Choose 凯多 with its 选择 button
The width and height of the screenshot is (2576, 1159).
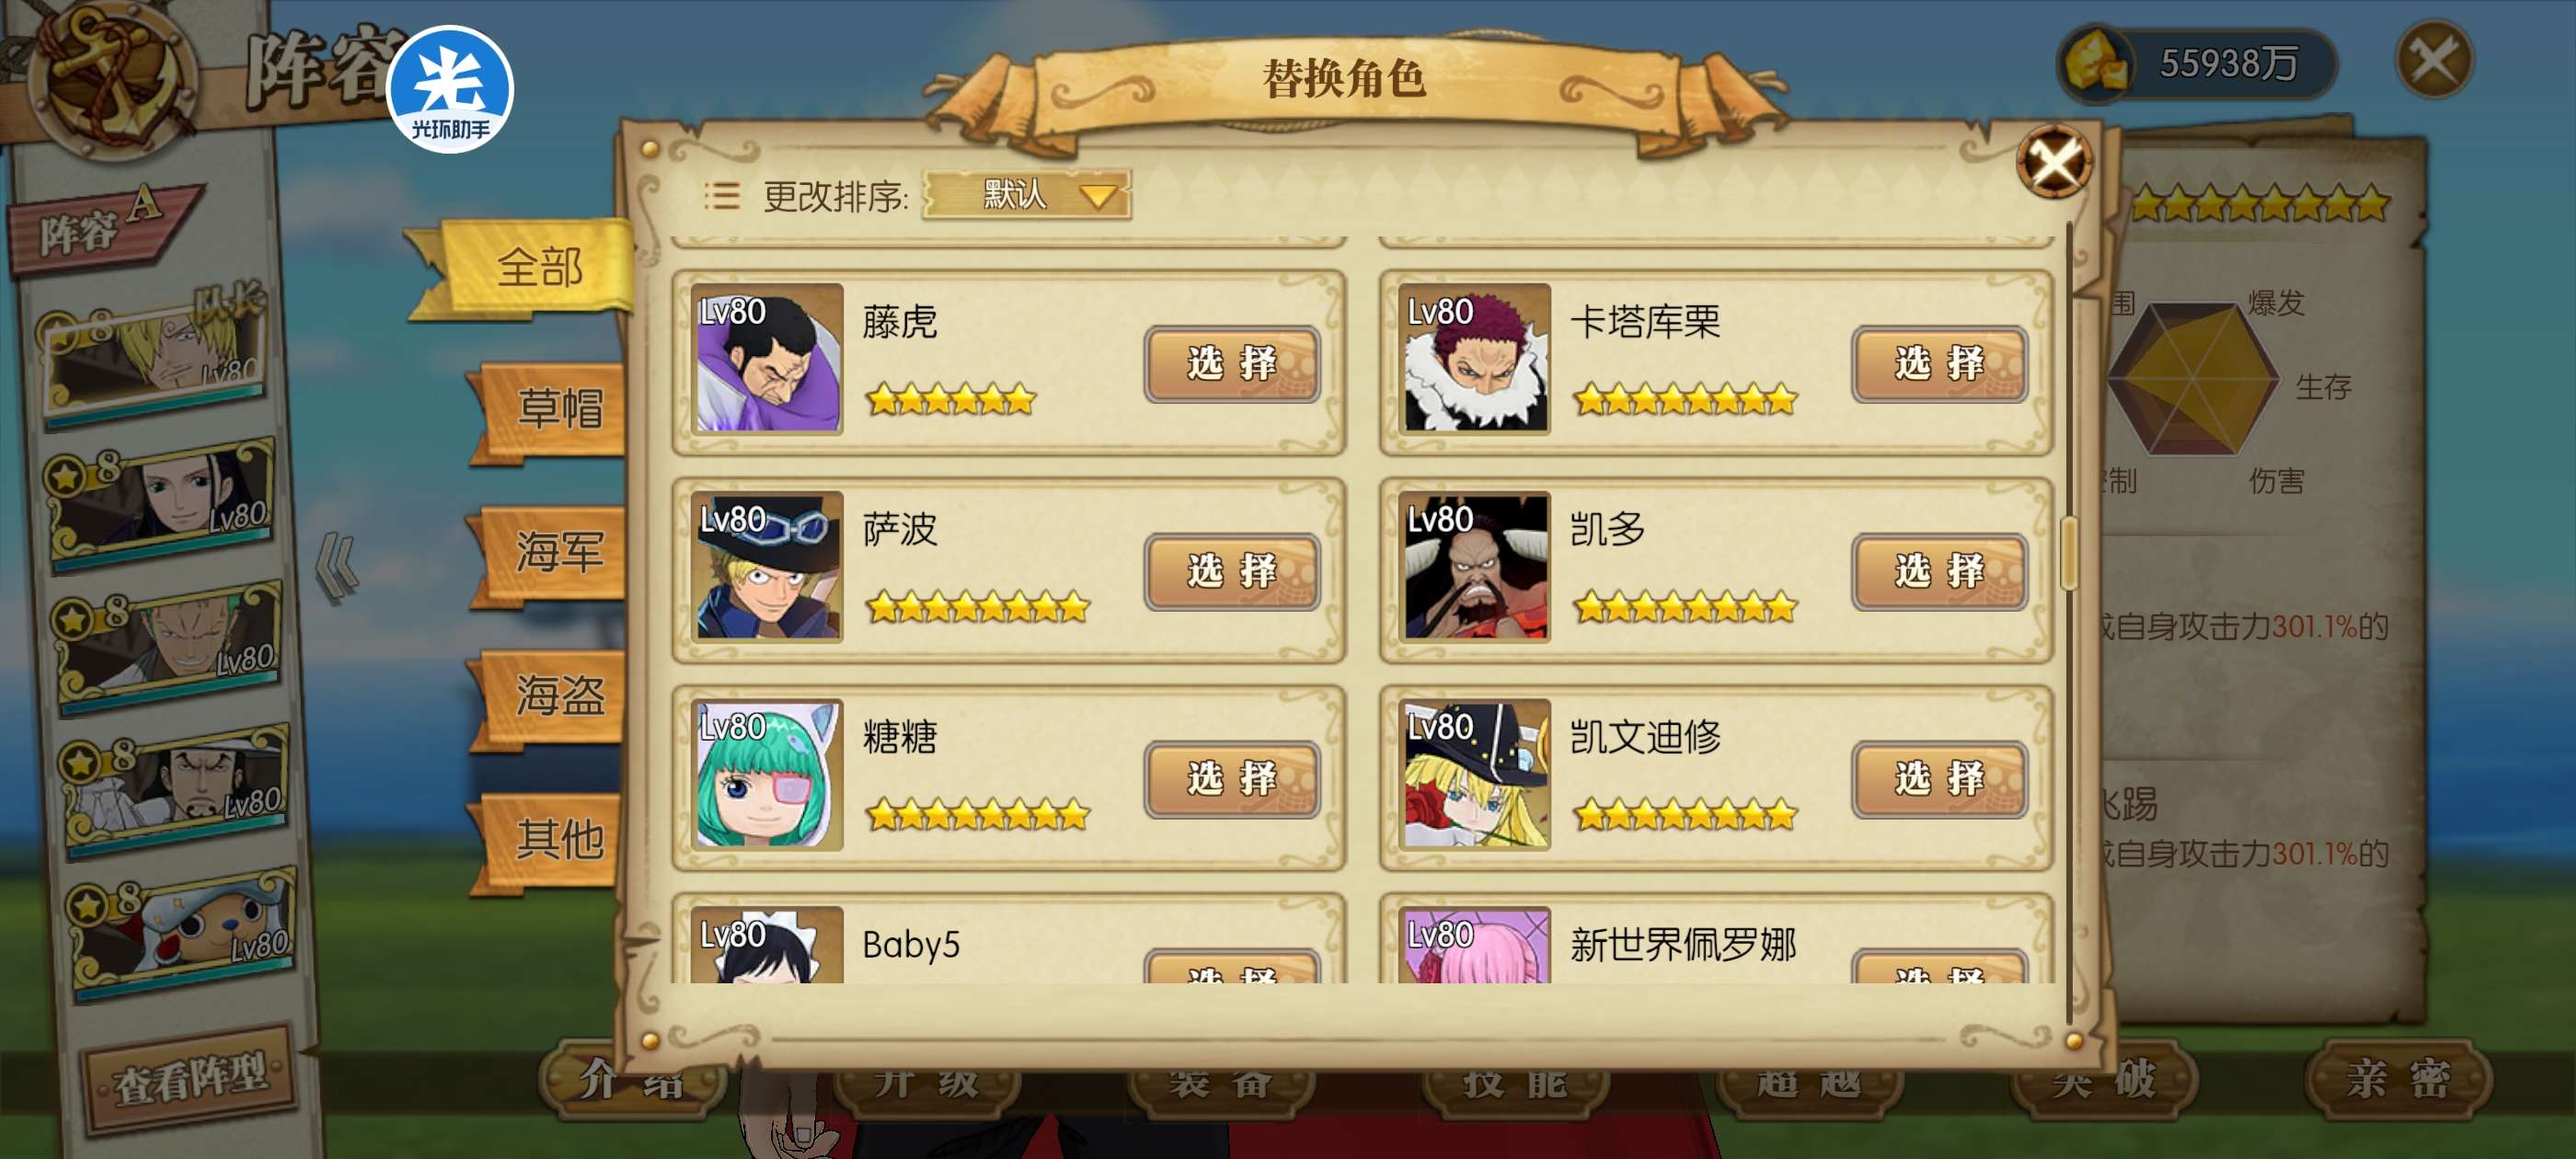point(1939,571)
